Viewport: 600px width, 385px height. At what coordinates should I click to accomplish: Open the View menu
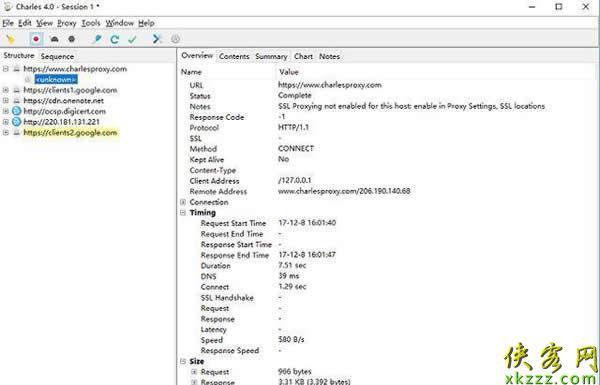click(x=44, y=23)
